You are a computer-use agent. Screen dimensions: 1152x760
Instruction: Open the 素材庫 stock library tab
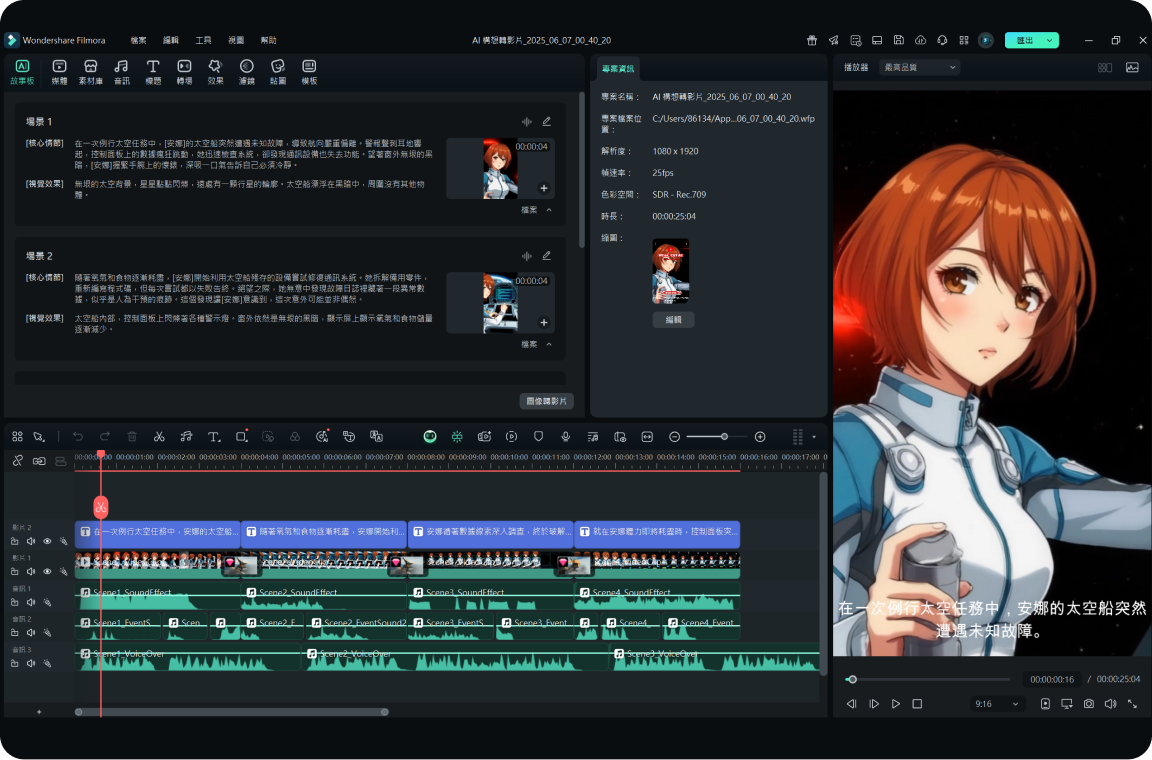90,72
